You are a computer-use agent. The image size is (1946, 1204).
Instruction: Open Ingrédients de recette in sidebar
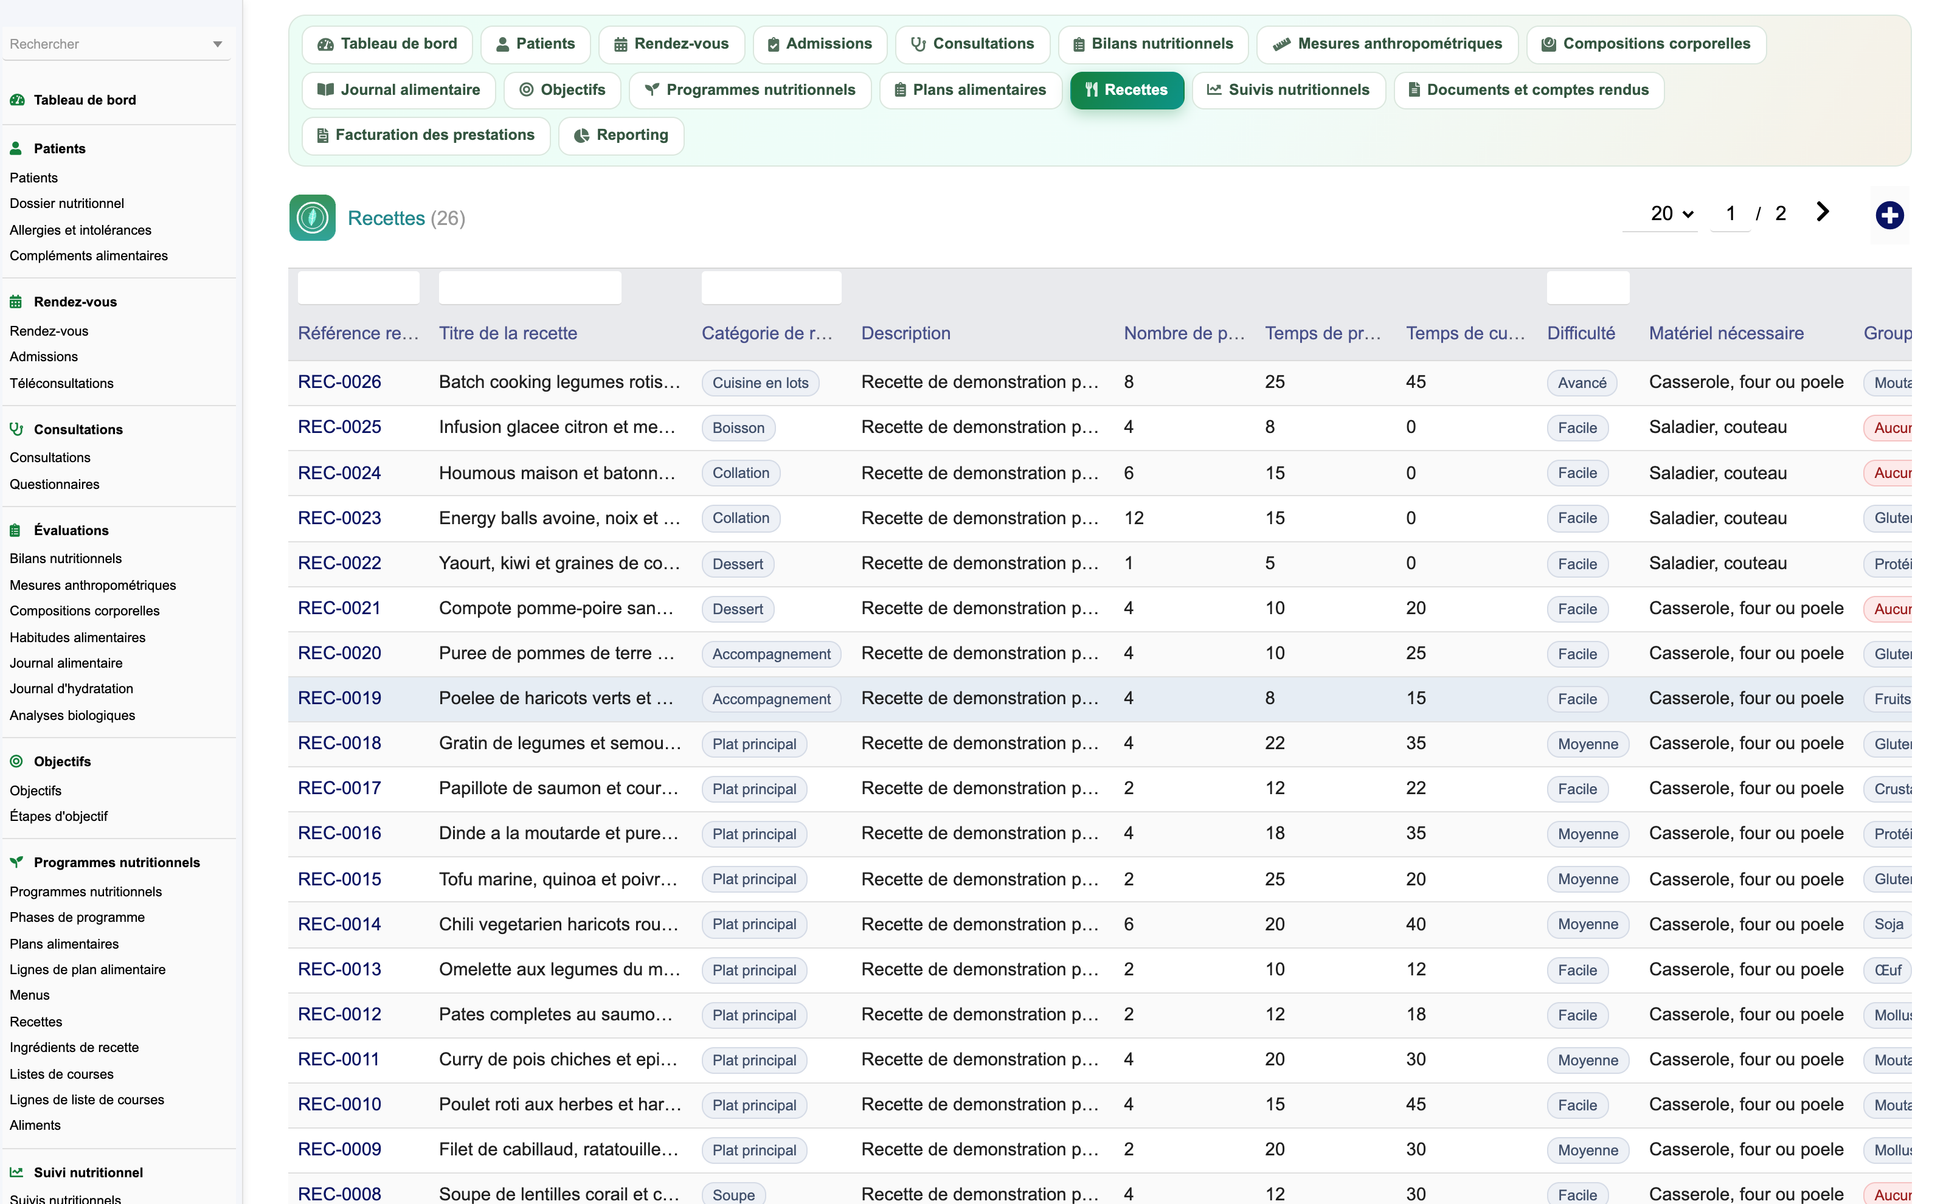pyautogui.click(x=74, y=1047)
